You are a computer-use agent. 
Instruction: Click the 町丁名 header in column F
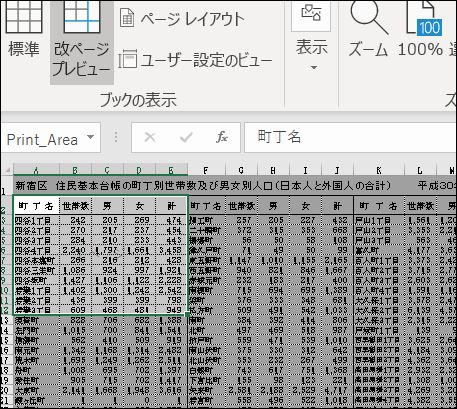207,206
